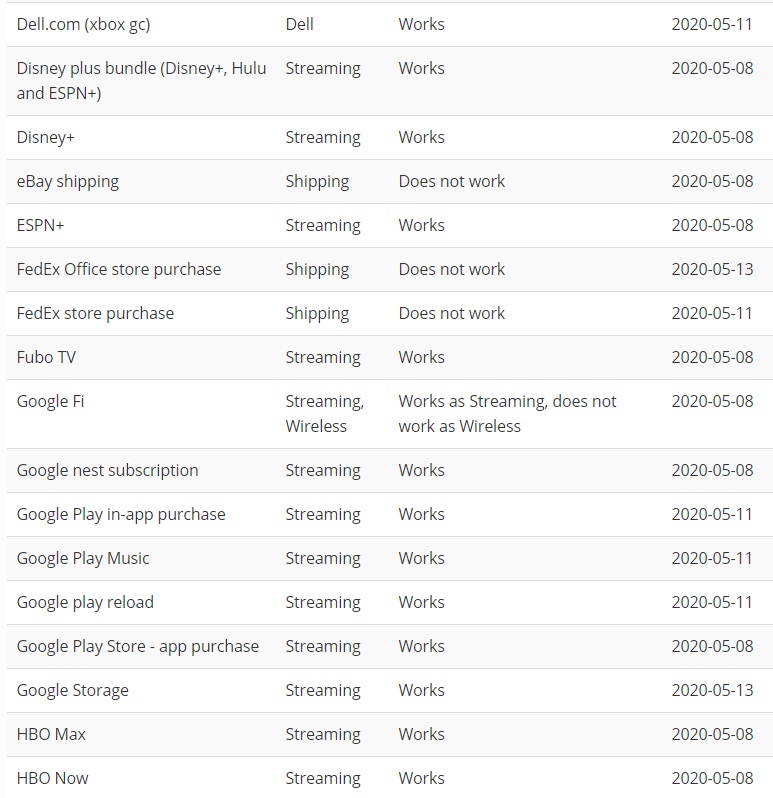Screen dimensions: 773x798
Task: Click Google play reload row name
Action: click(x=85, y=603)
